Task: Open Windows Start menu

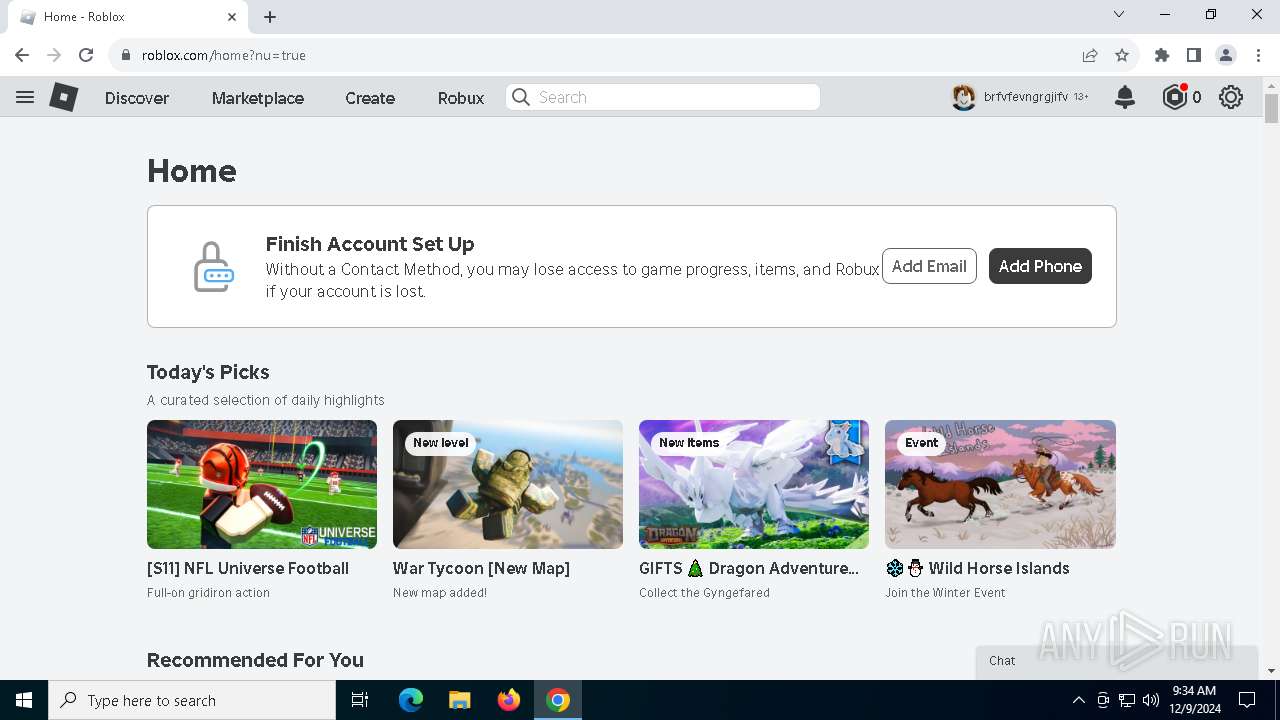Action: click(24, 700)
